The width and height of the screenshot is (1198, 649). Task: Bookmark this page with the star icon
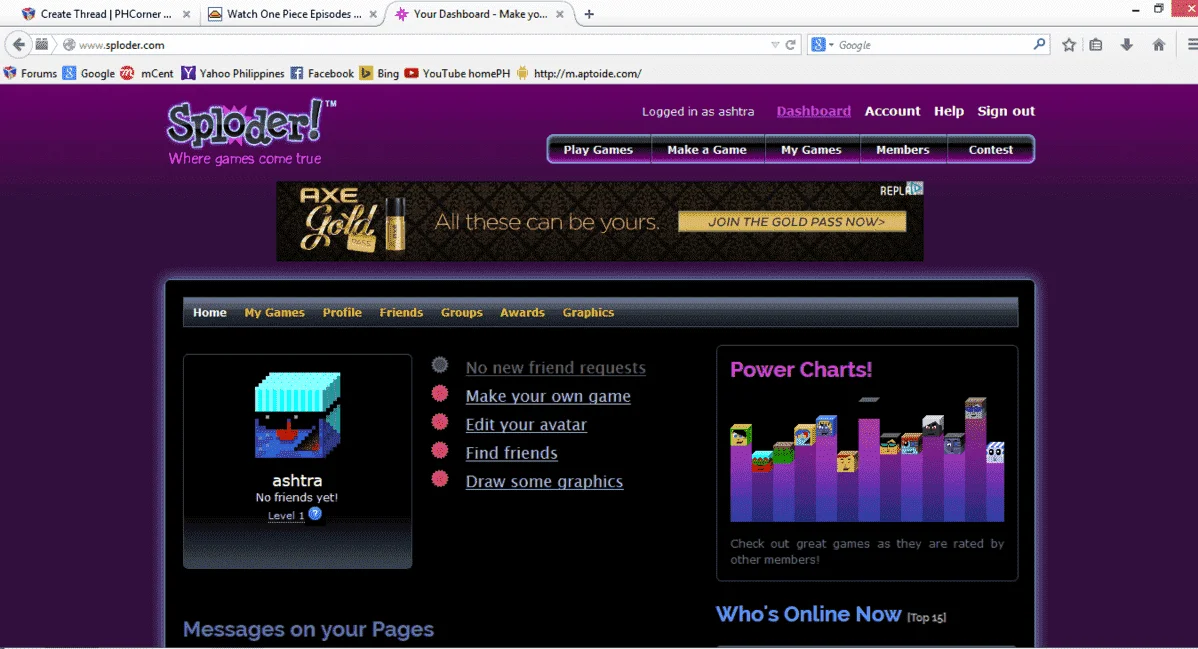click(x=1069, y=45)
